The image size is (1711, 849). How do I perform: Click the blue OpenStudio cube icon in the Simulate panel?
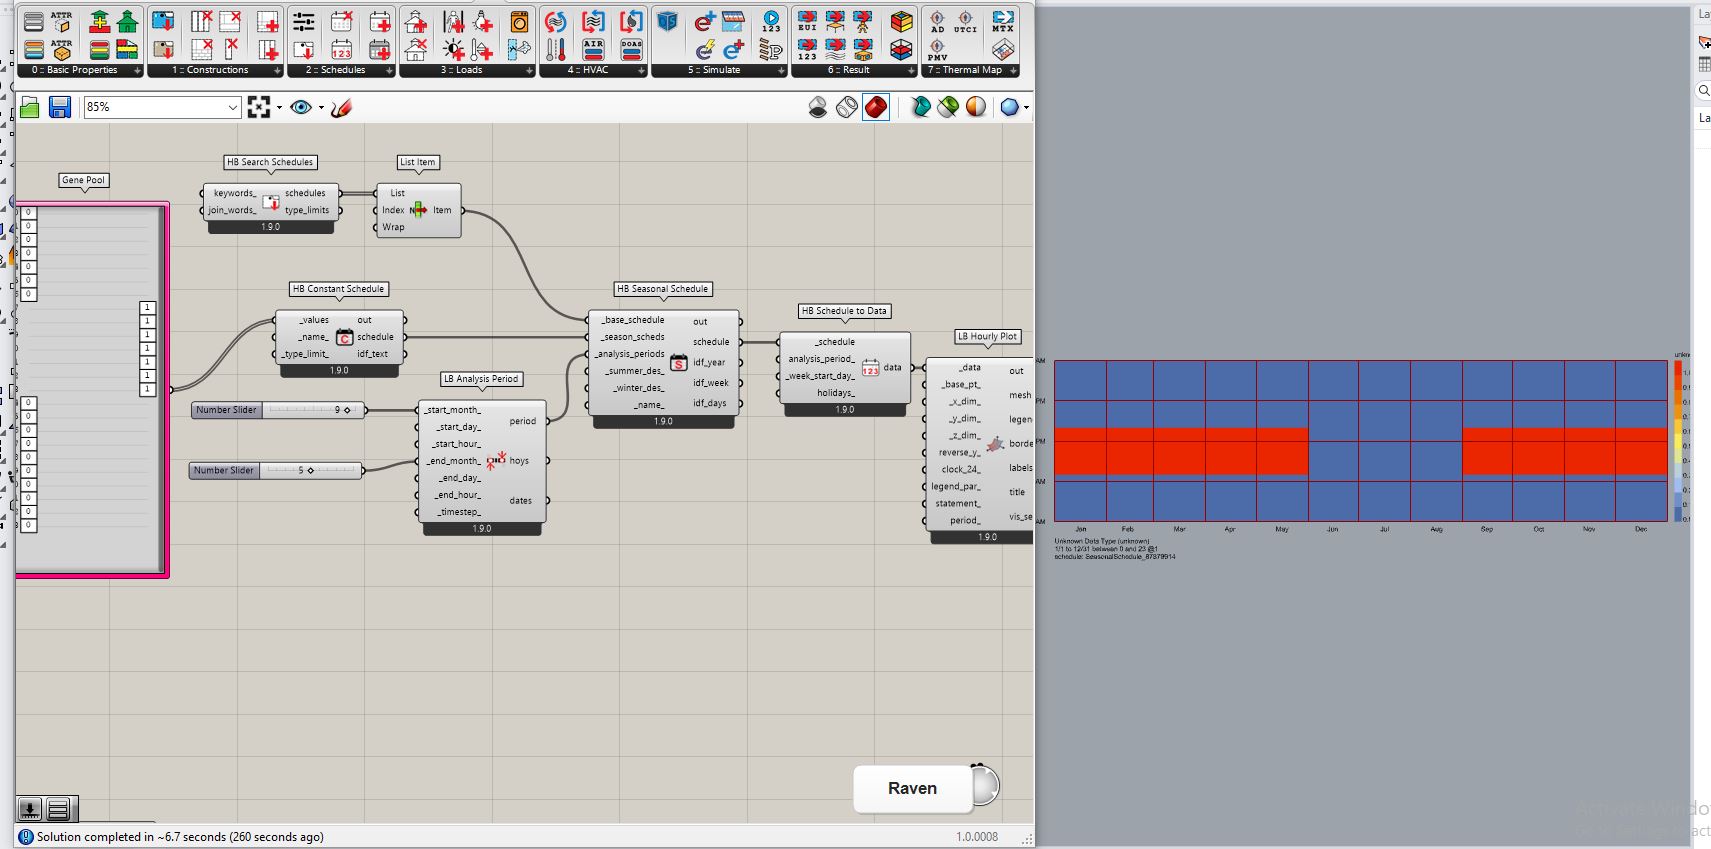coord(668,21)
